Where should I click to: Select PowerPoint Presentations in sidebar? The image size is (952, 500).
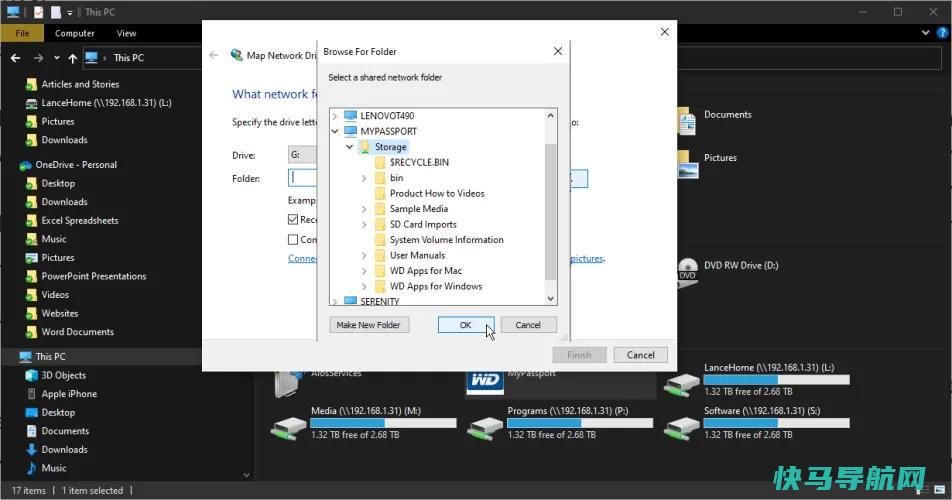94,276
